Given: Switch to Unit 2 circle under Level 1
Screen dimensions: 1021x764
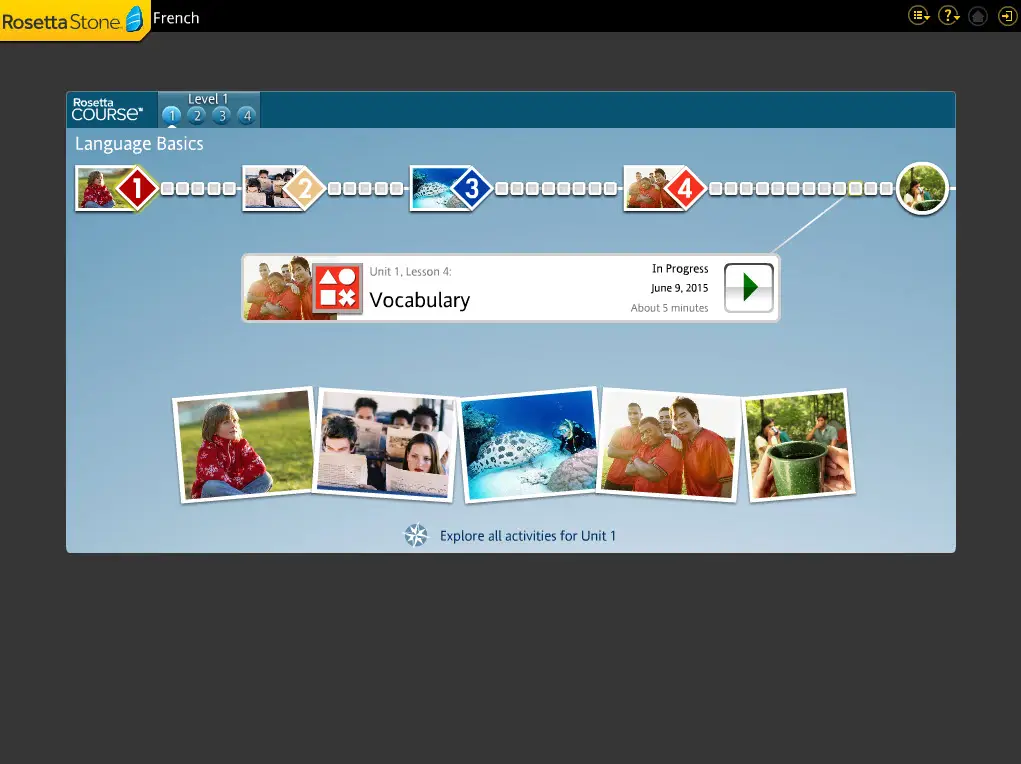Looking at the screenshot, I should 197,116.
